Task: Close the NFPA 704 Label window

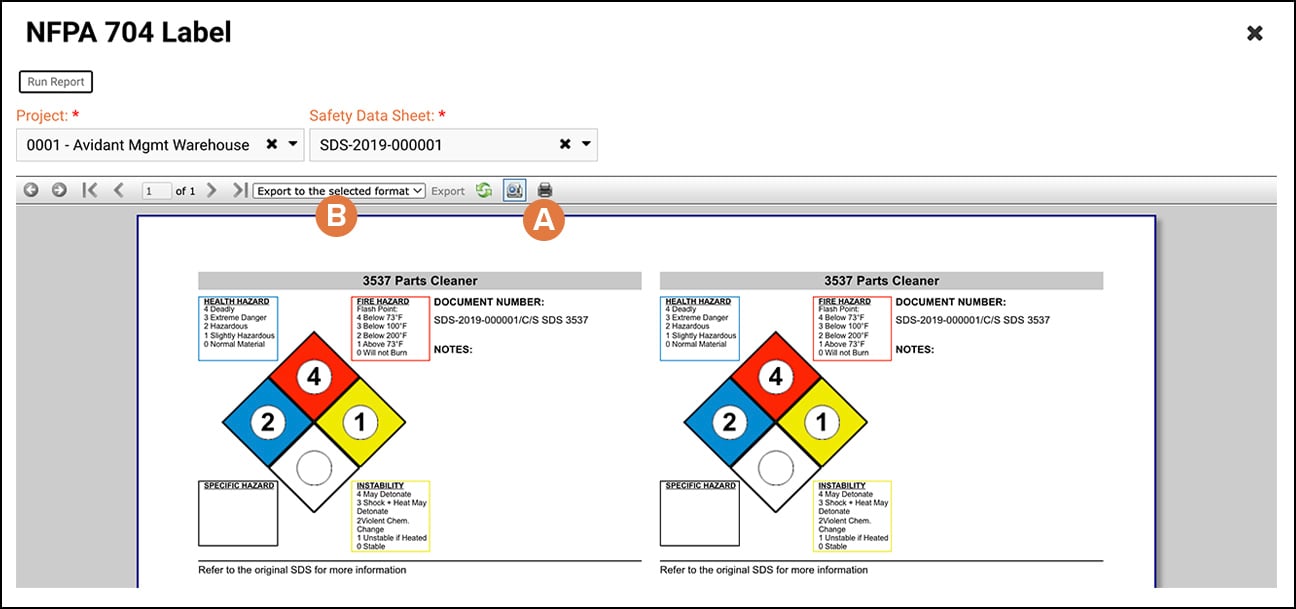Action: point(1255,32)
